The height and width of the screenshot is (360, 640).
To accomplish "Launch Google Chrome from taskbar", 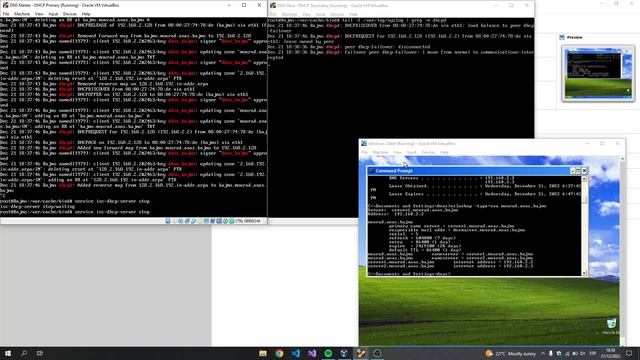I will pyautogui.click(x=279, y=353).
